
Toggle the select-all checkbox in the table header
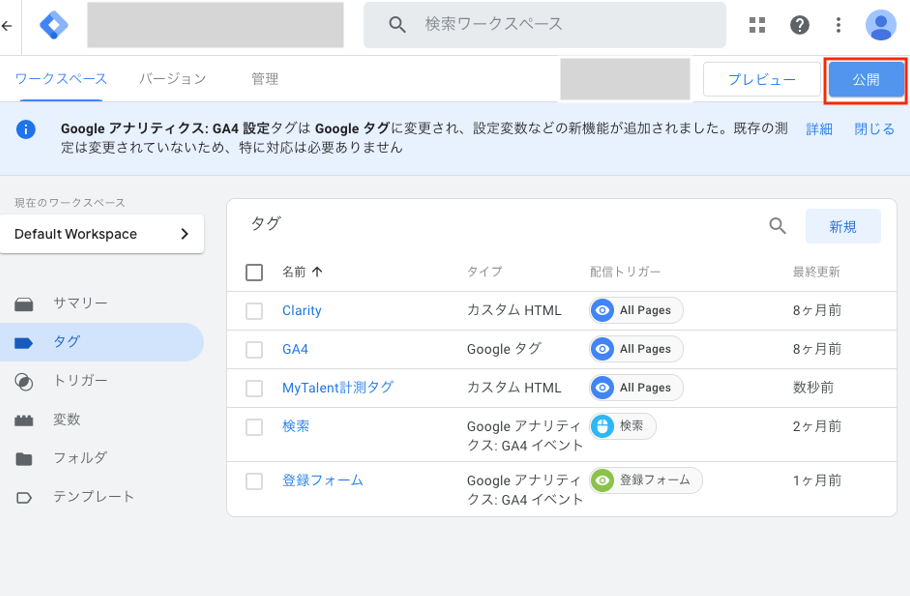(x=254, y=272)
